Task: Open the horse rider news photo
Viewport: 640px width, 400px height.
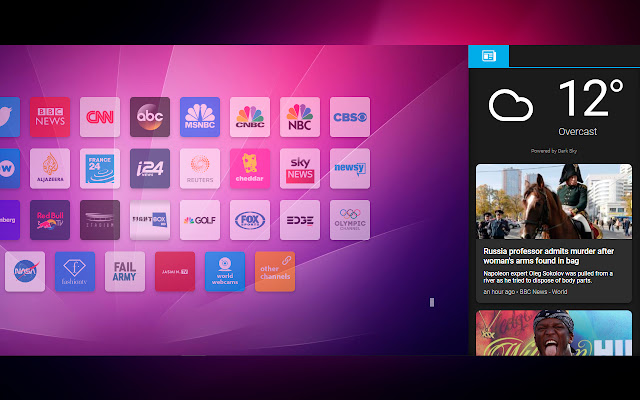Action: [x=554, y=202]
